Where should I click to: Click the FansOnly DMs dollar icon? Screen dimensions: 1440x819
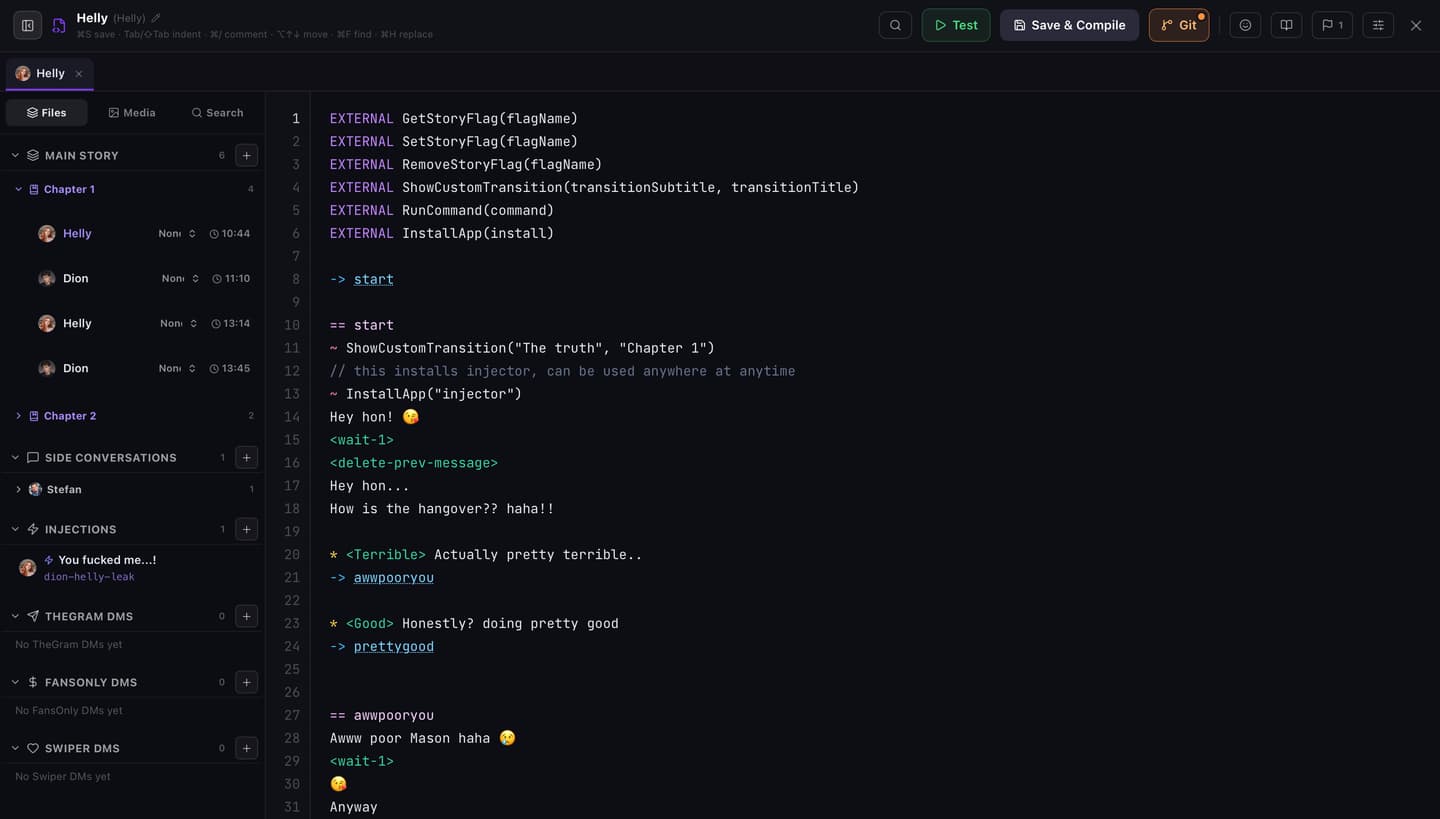point(33,682)
